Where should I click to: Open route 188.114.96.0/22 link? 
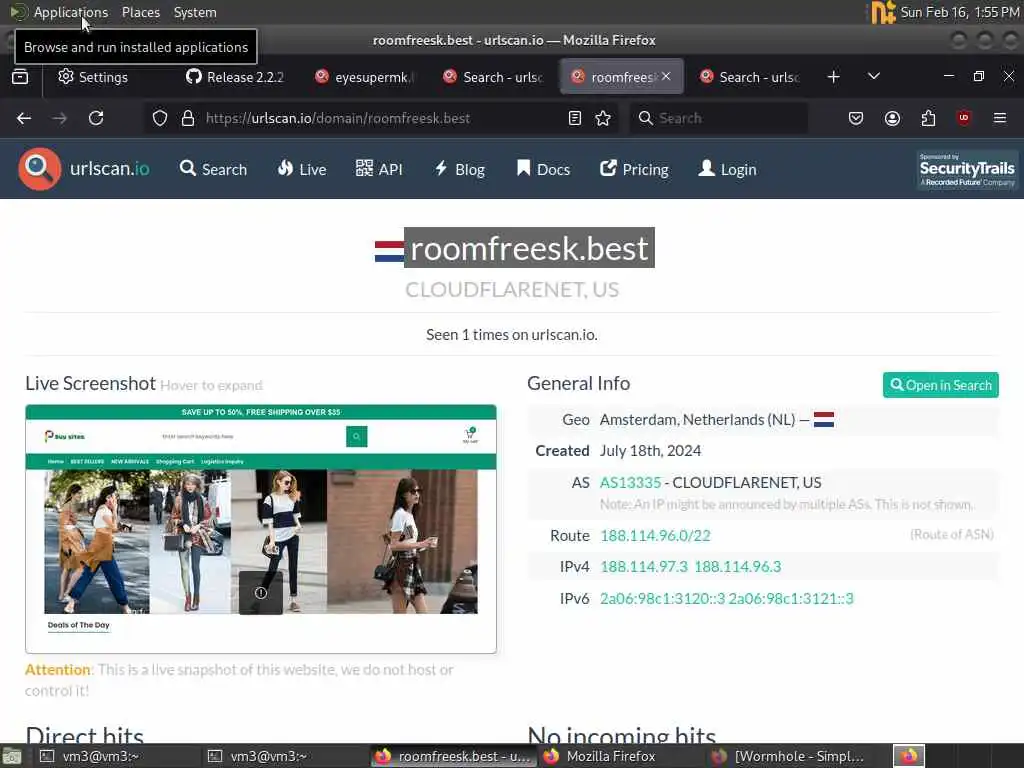click(655, 536)
